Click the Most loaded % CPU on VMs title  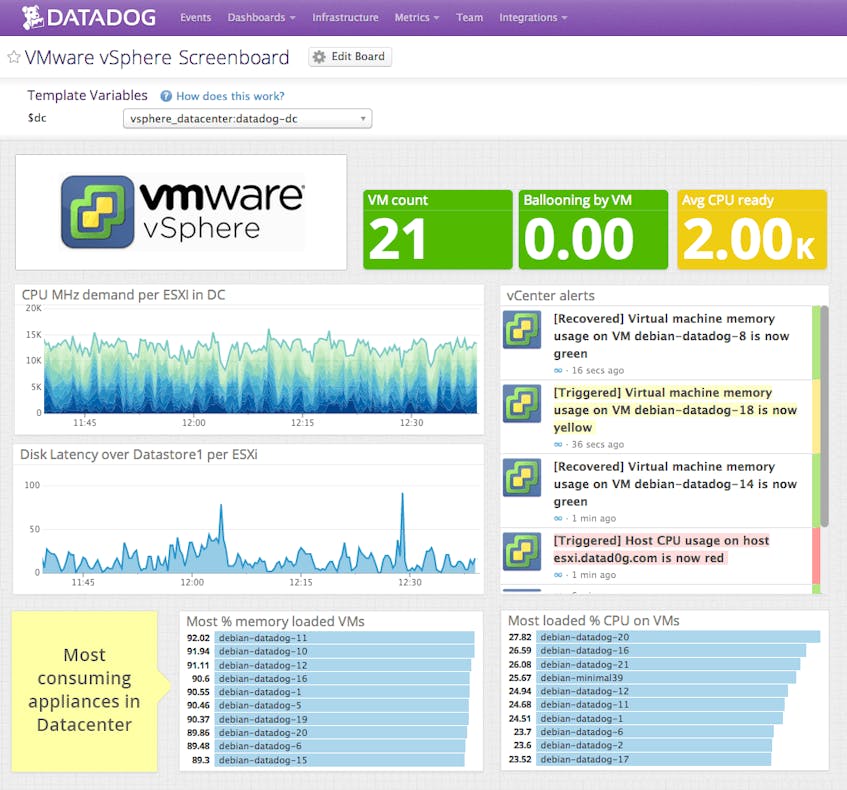594,621
